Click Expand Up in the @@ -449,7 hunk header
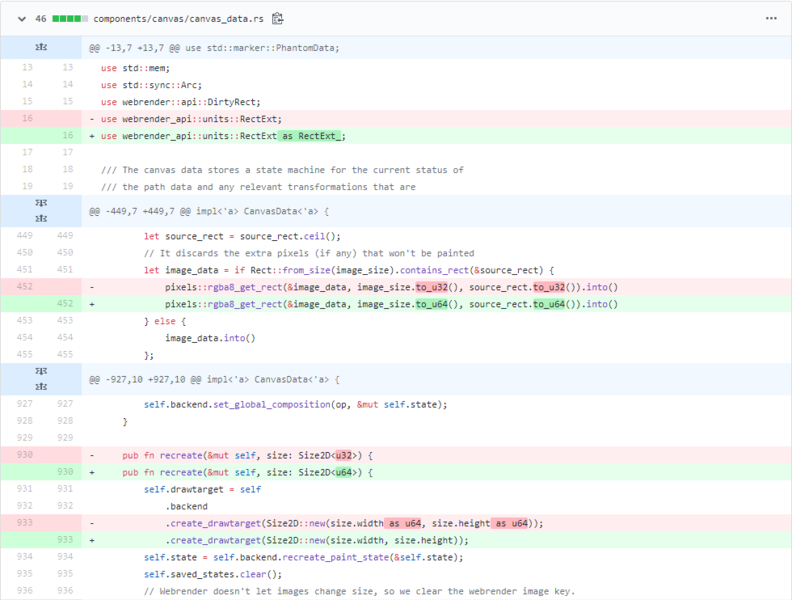Screen dimensions: 792x600 pyautogui.click(x=41, y=219)
